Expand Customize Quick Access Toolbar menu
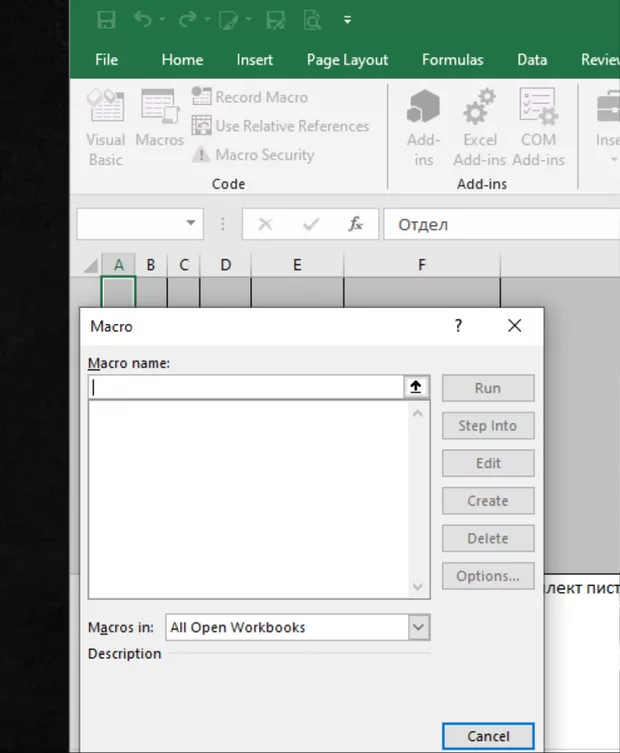The height and width of the screenshot is (753, 620). (x=347, y=19)
